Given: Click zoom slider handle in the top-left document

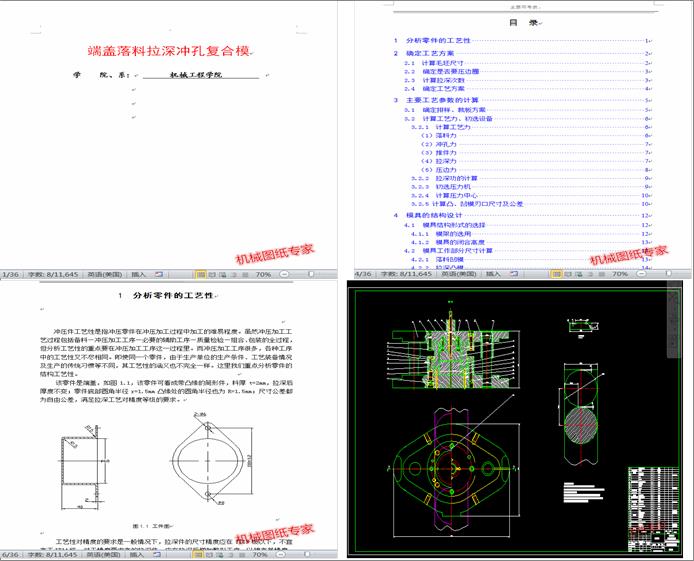Looking at the screenshot, I should pyautogui.click(x=311, y=274).
